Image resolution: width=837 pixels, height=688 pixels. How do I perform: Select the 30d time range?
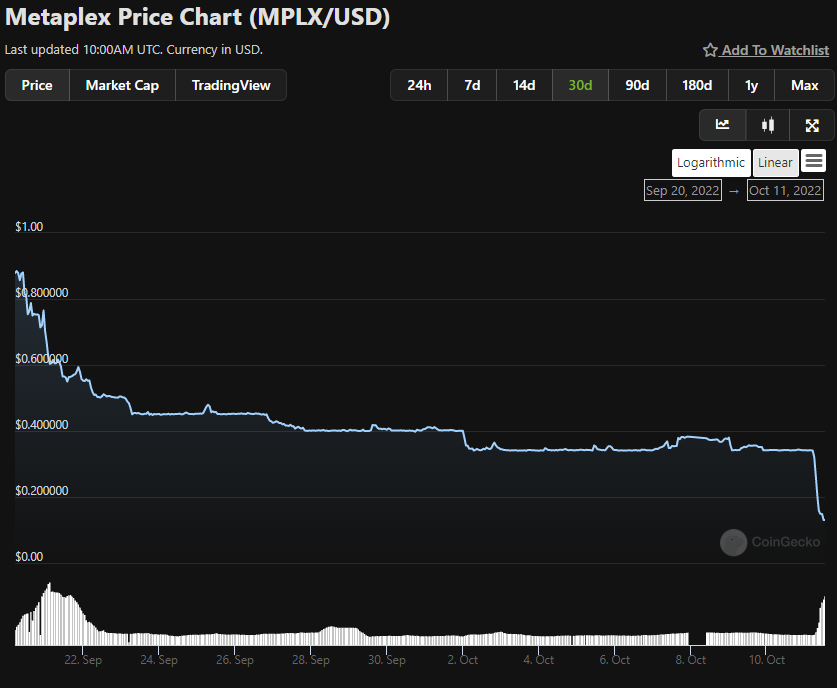click(x=580, y=85)
